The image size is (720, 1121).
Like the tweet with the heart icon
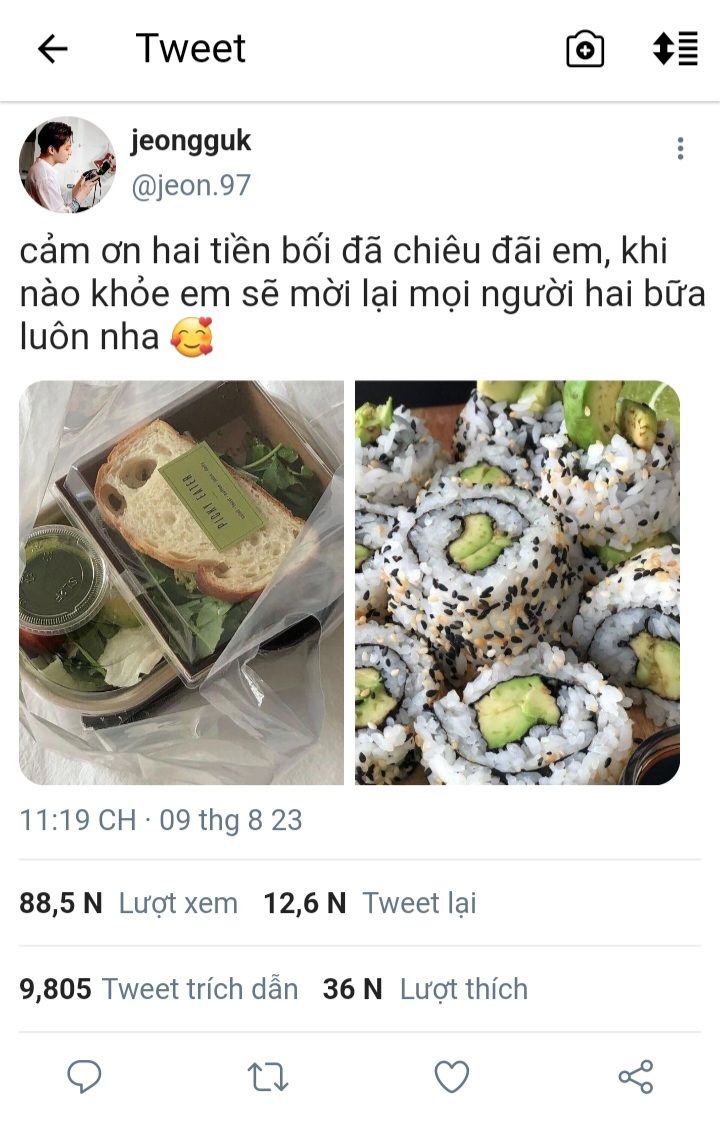[x=452, y=1077]
